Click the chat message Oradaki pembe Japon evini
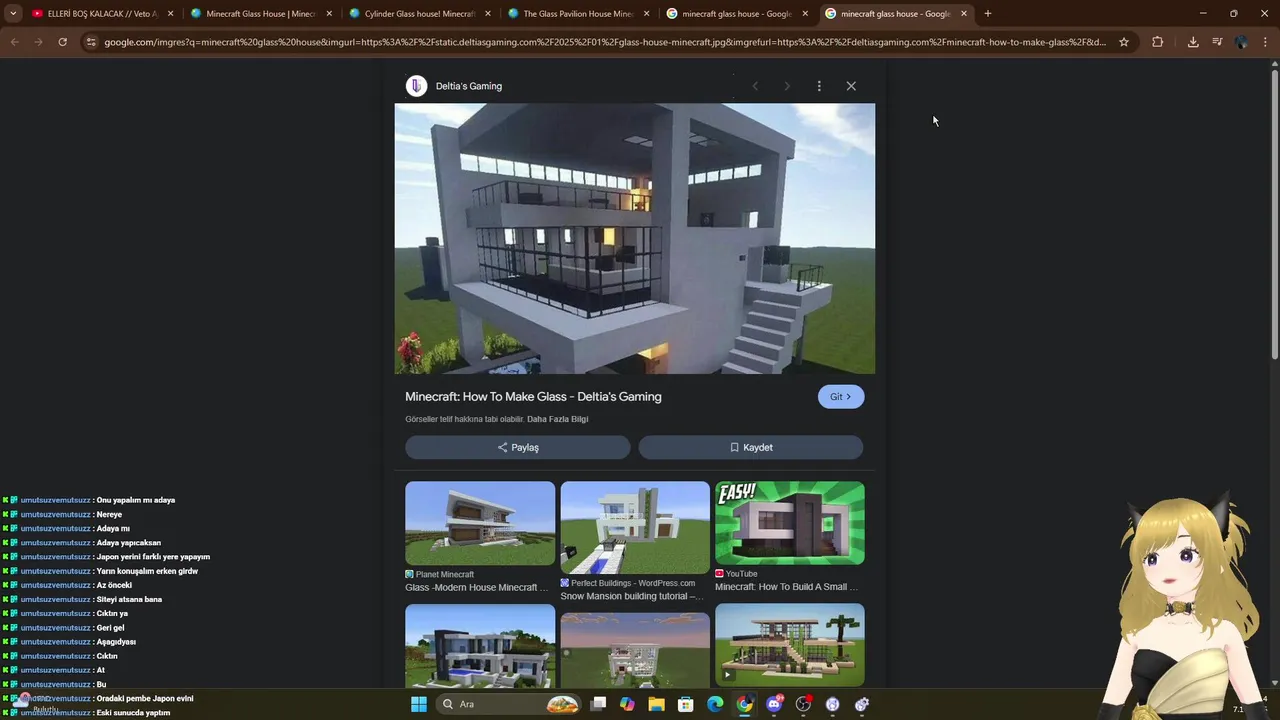 tap(145, 699)
